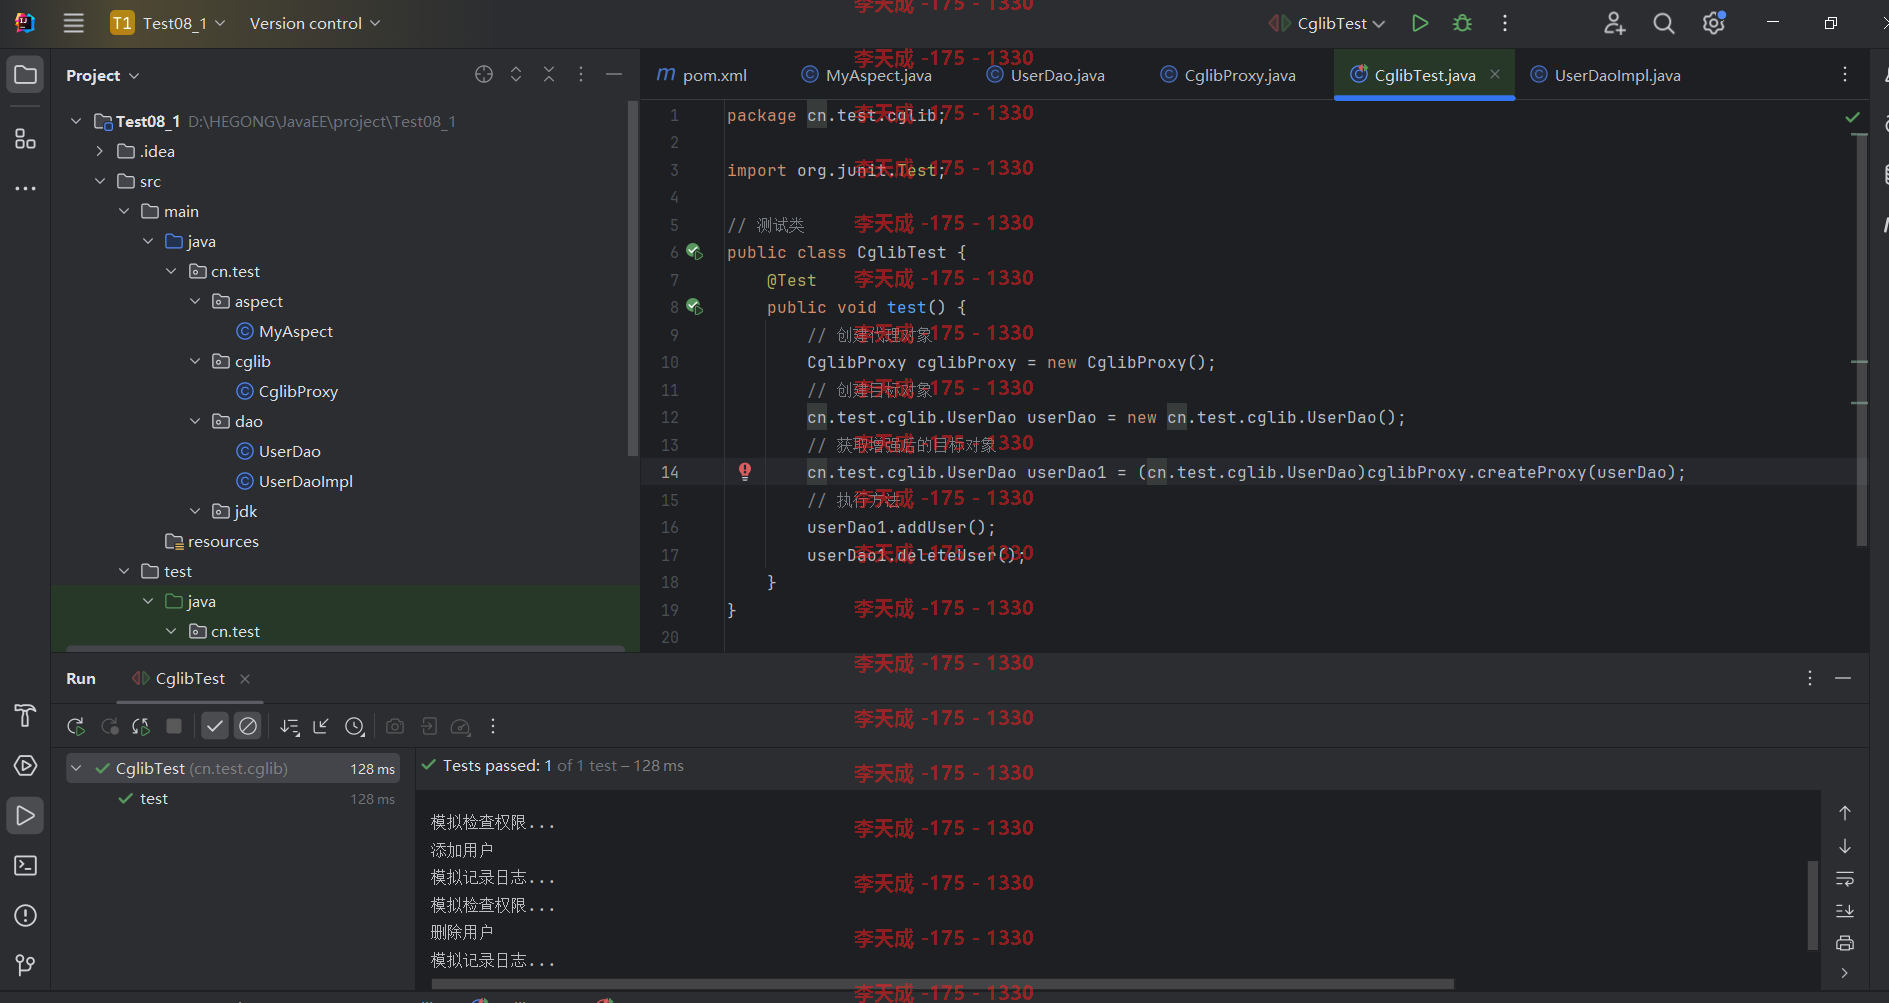The width and height of the screenshot is (1889, 1003).
Task: Rerun CglibTest in Run toolbar
Action: coord(76,727)
